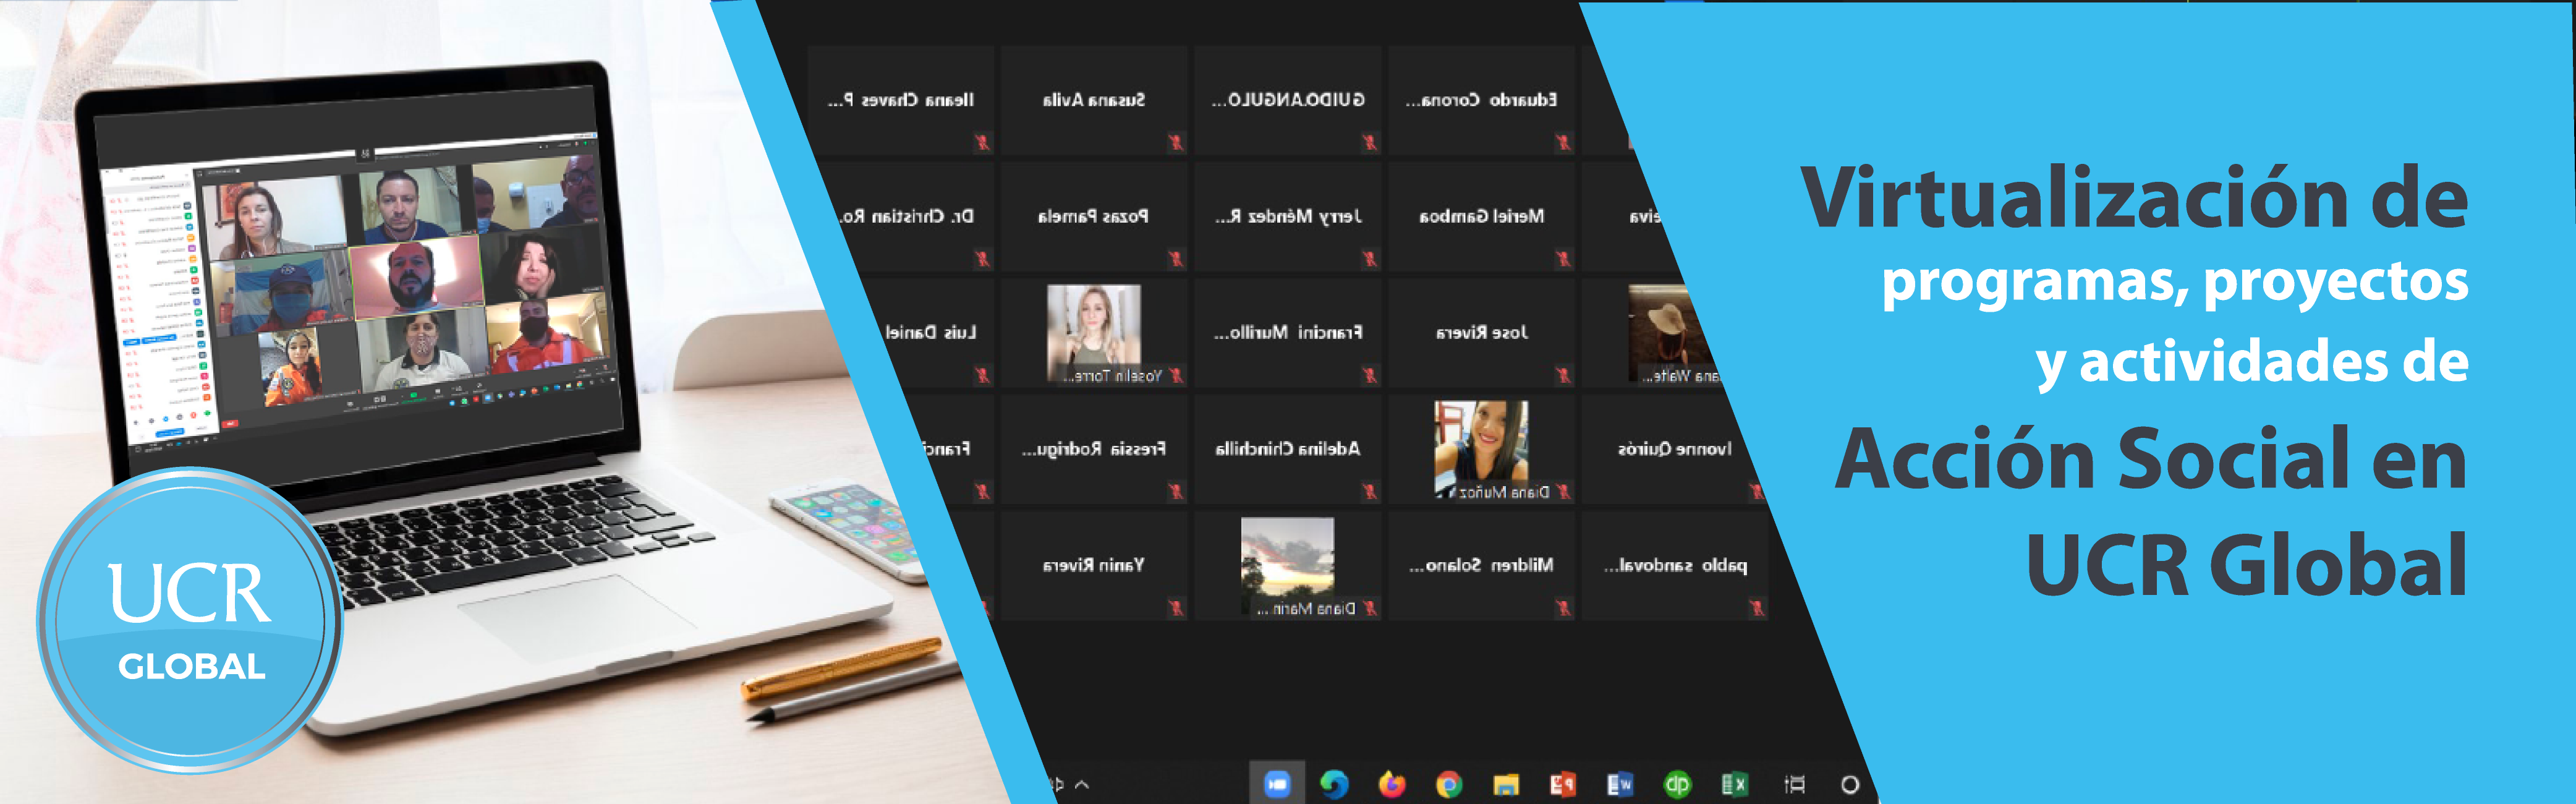The height and width of the screenshot is (804, 2576).
Task: Select the GUIDO.ANGULO participant tile
Action: pos(1288,100)
